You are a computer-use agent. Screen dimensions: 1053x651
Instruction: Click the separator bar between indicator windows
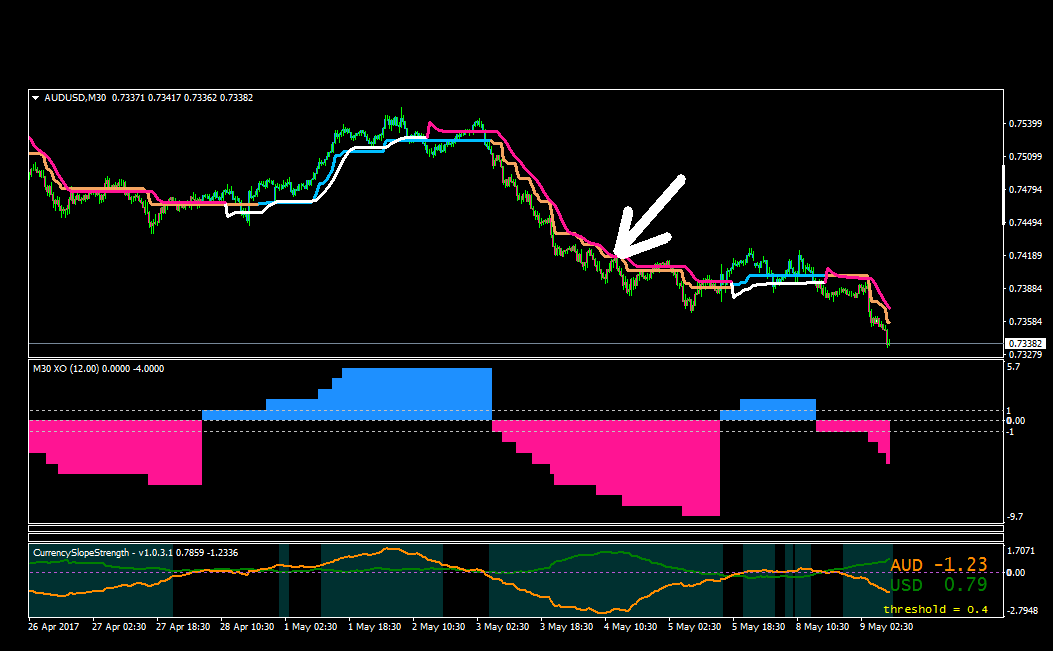516,529
